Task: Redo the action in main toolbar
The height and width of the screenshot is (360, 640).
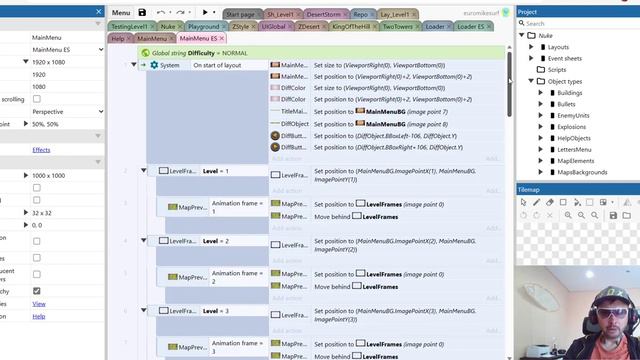Action: point(180,13)
